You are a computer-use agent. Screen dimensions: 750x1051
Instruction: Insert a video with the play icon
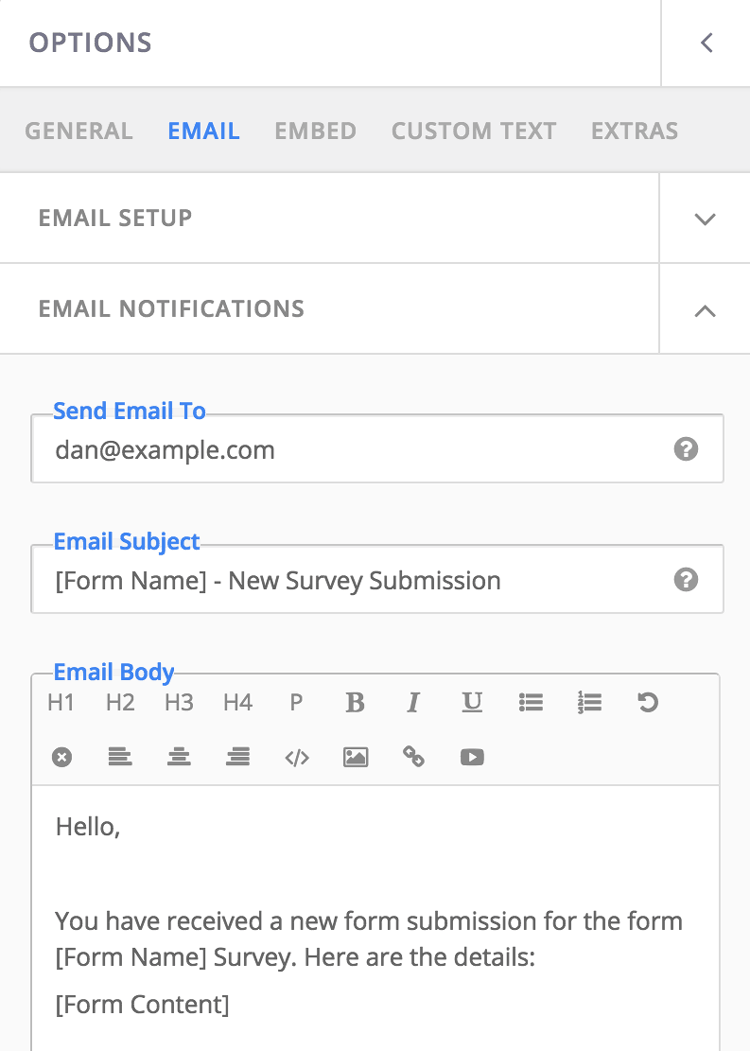pos(473,757)
